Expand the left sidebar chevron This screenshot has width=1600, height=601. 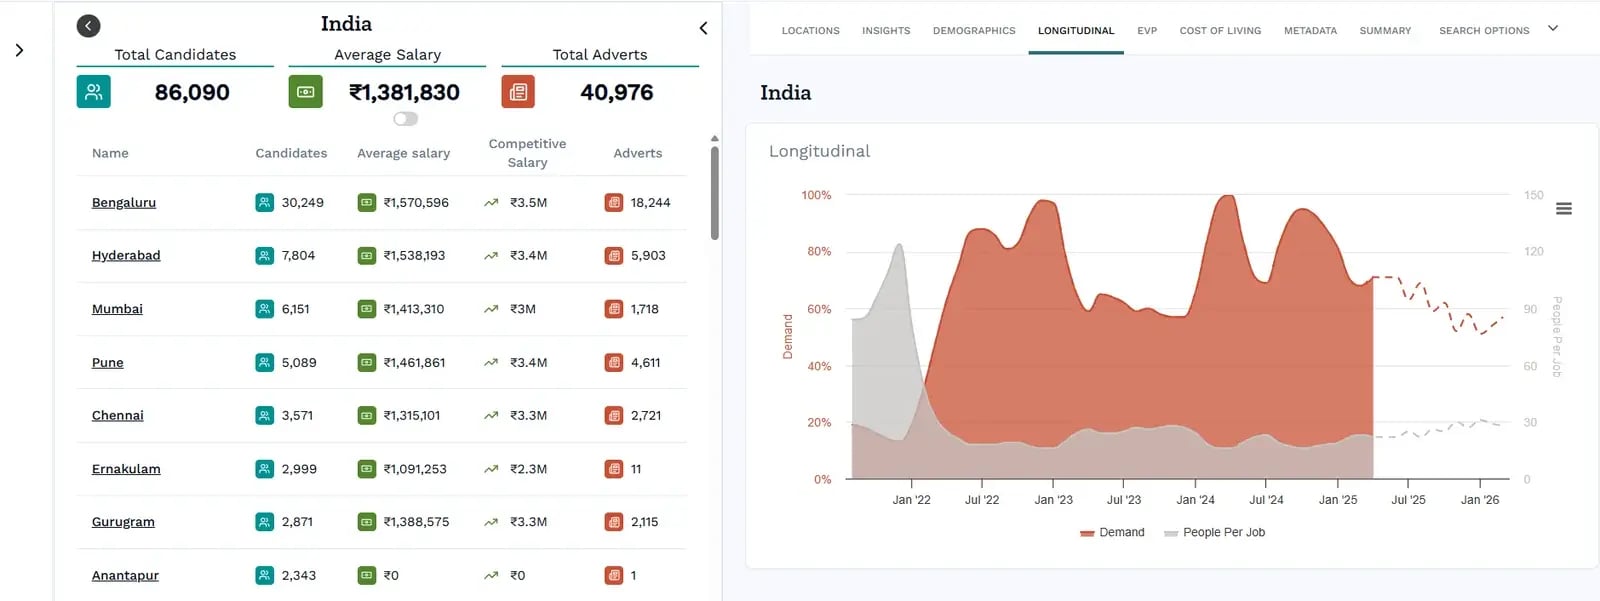[19, 50]
